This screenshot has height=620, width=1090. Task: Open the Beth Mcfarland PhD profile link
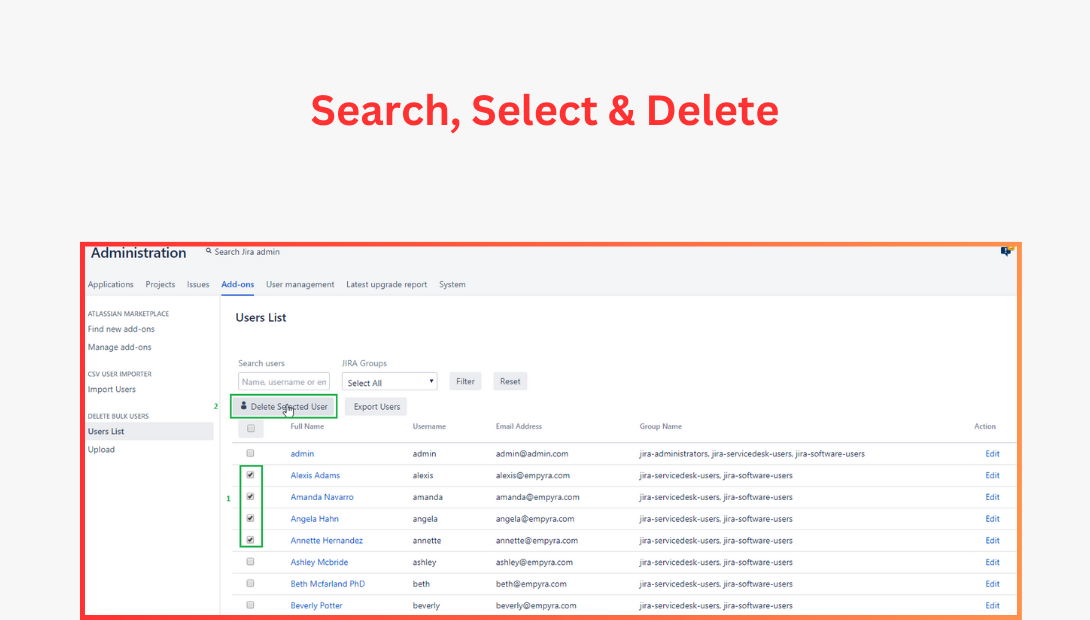tap(327, 584)
